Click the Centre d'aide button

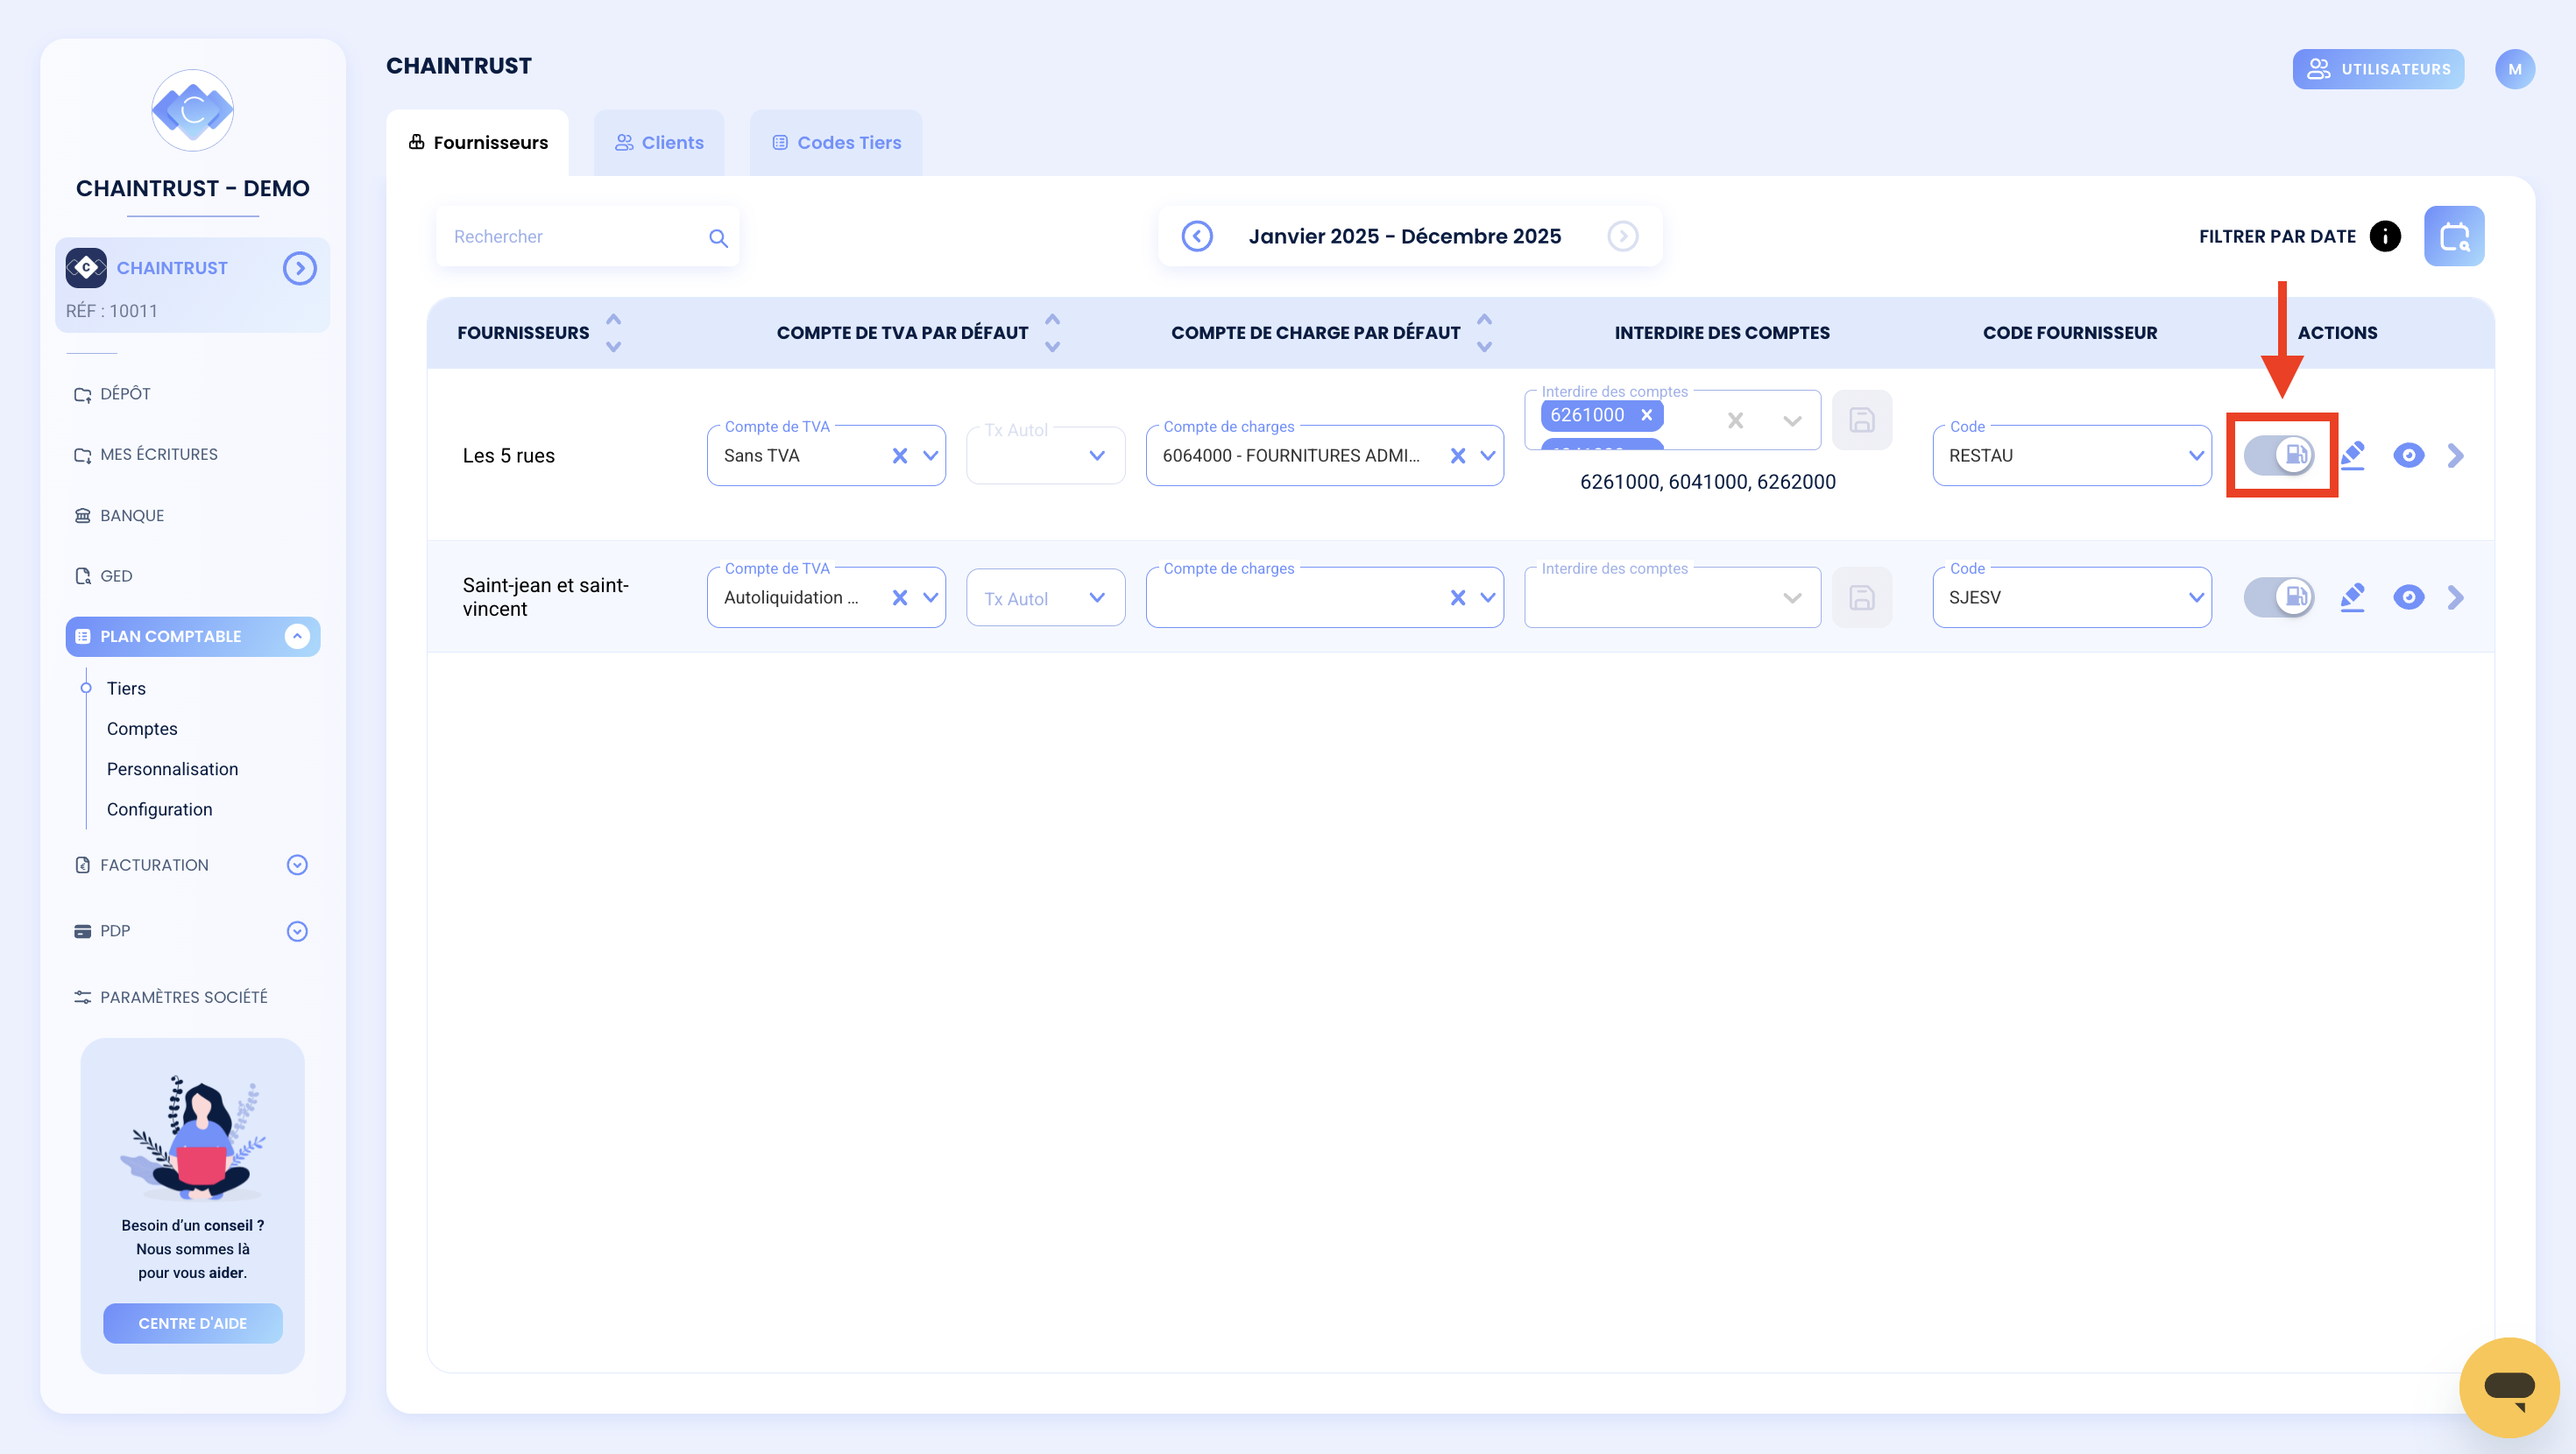point(192,1323)
